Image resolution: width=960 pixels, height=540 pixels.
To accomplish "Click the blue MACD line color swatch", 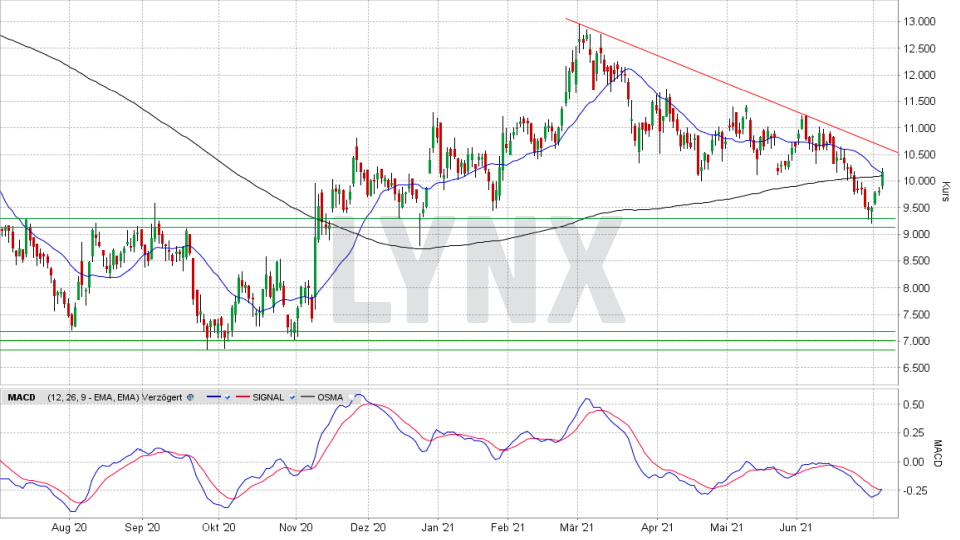I will tap(211, 398).
